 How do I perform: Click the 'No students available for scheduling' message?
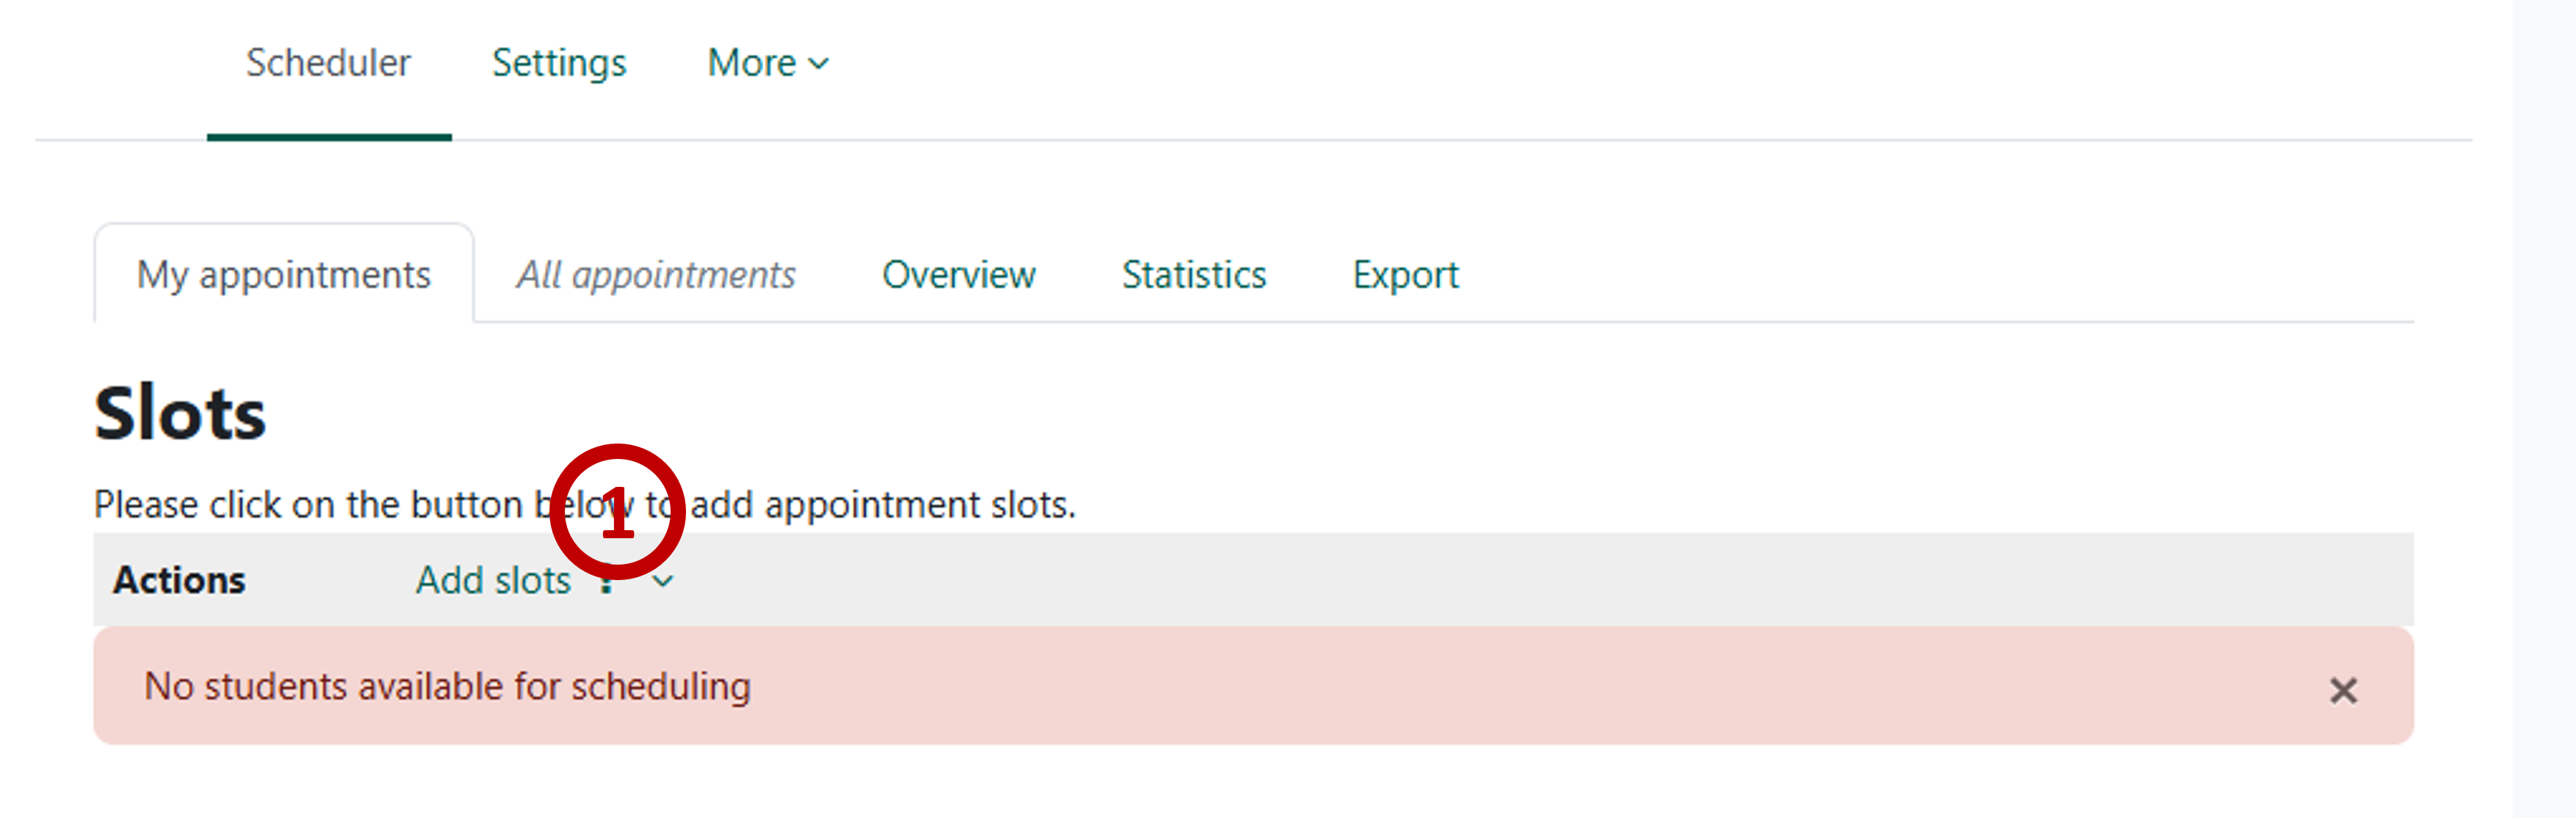click(447, 687)
